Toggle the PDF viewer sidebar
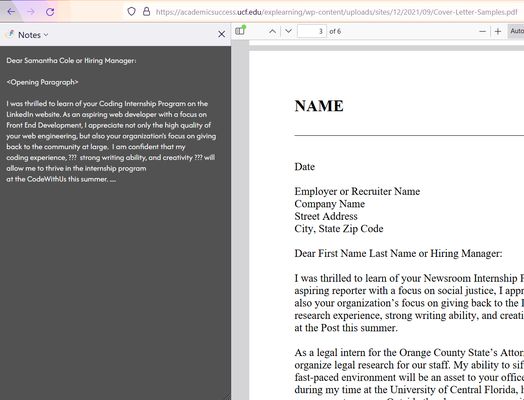This screenshot has height=400, width=524. [x=240, y=31]
